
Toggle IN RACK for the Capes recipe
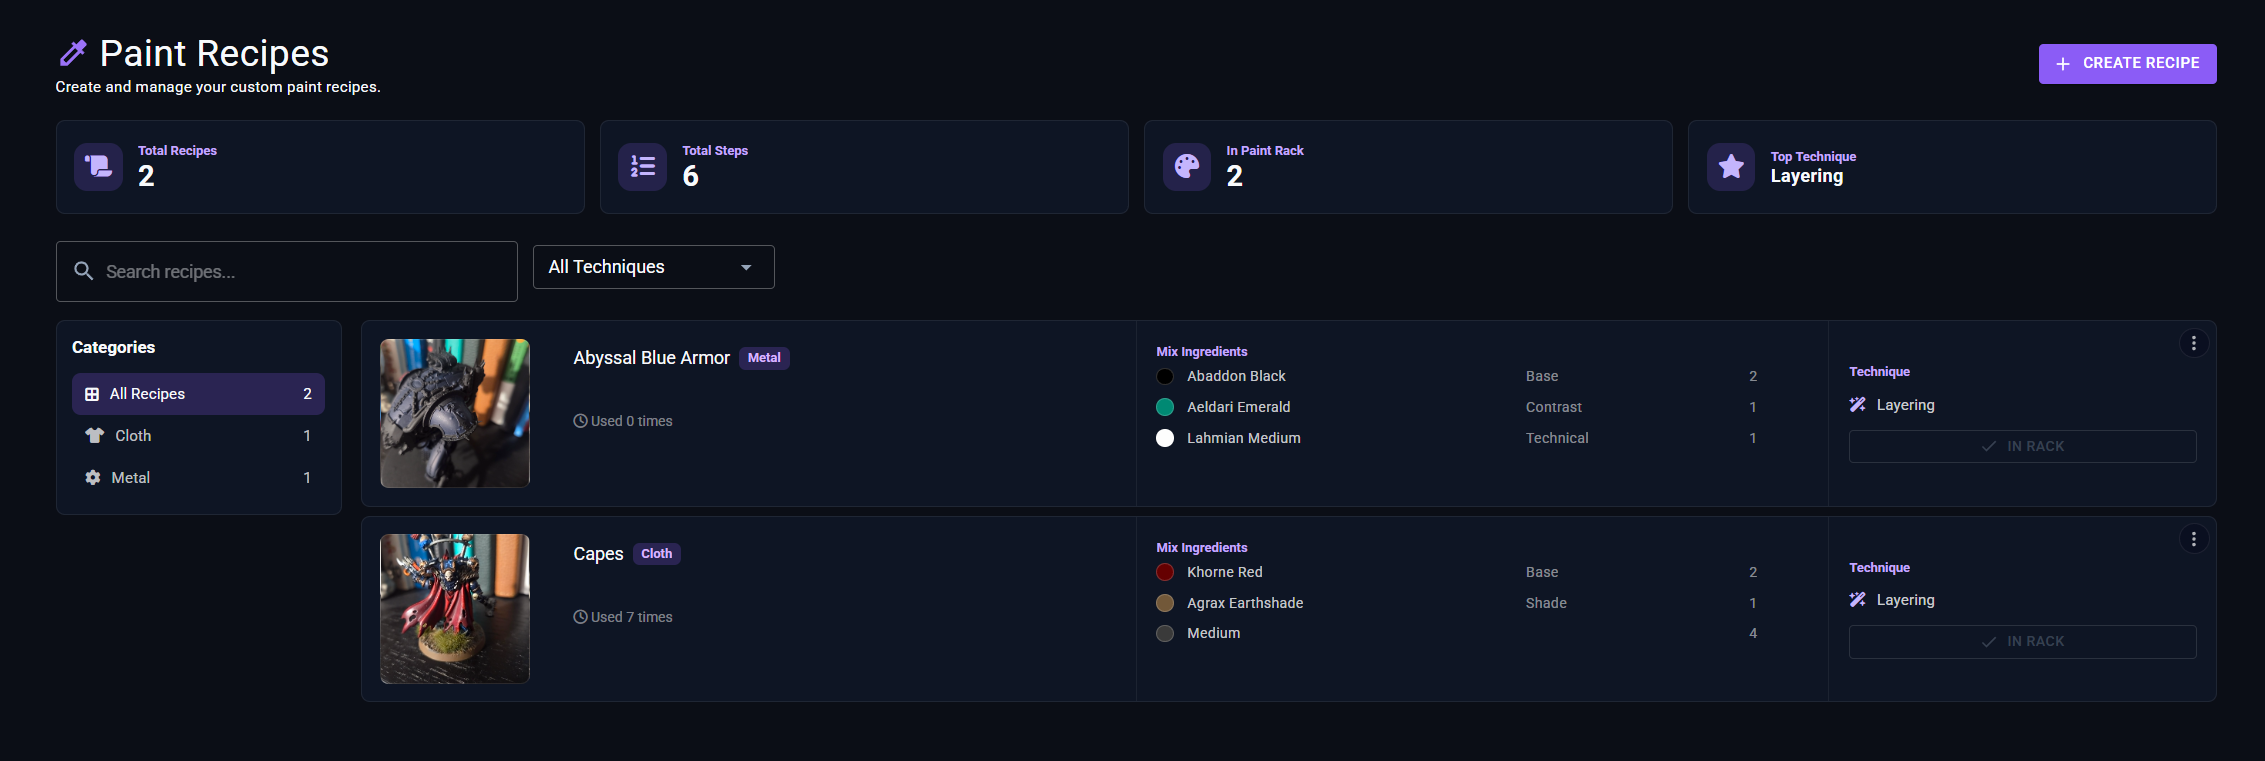pyautogui.click(x=2022, y=642)
